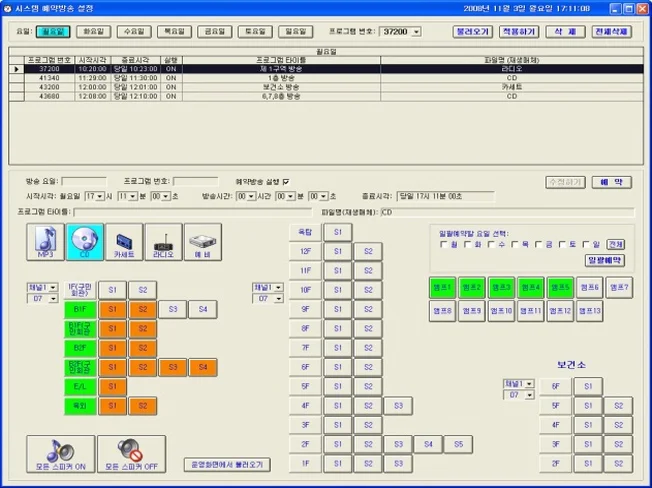652x488 pixels.
Task: Click the 파일명(재생매체) field showing CD
Action: click(x=508, y=212)
